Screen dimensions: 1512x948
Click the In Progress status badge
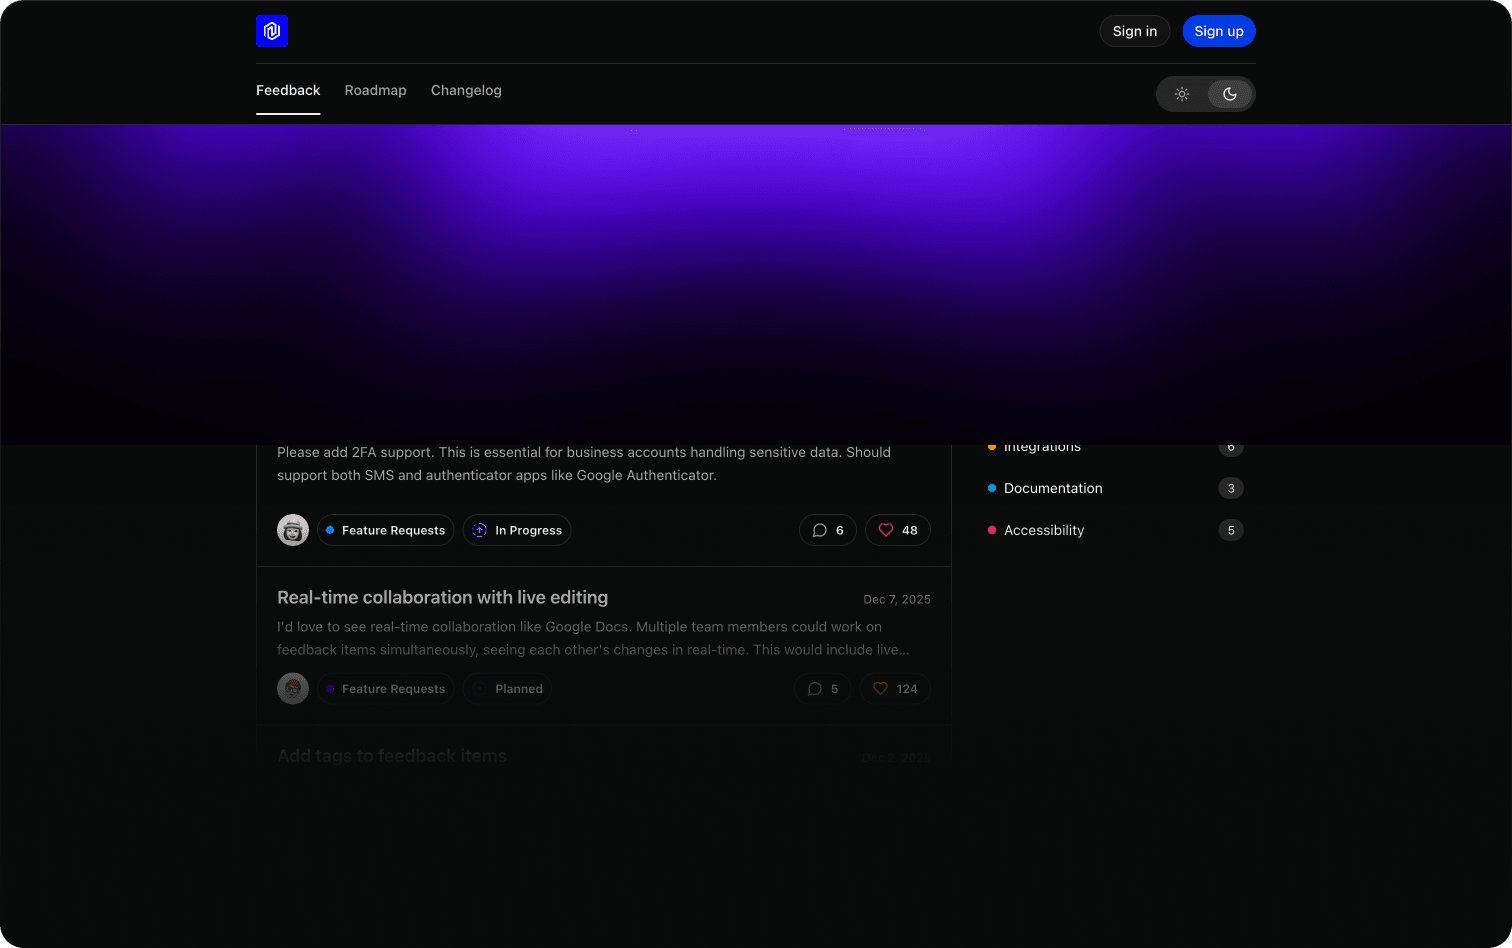click(517, 530)
